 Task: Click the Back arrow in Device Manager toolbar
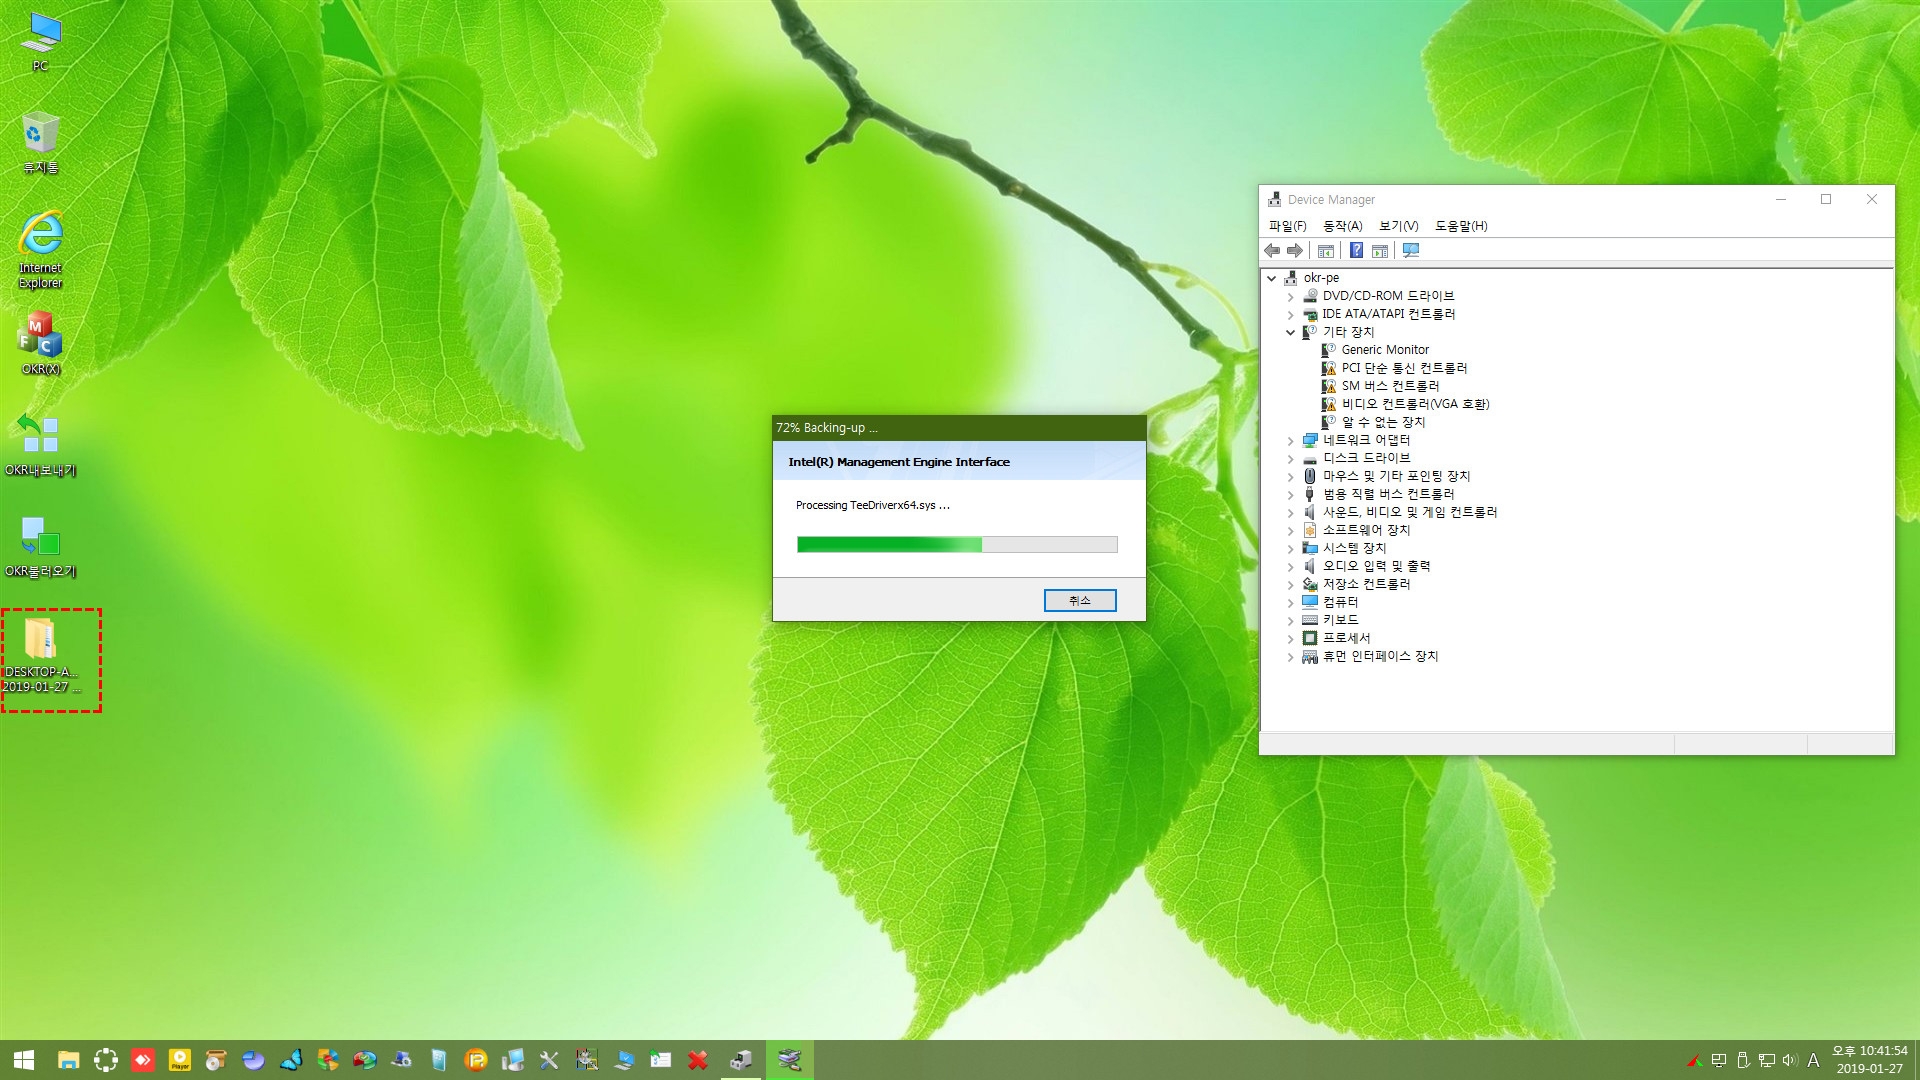(1272, 251)
